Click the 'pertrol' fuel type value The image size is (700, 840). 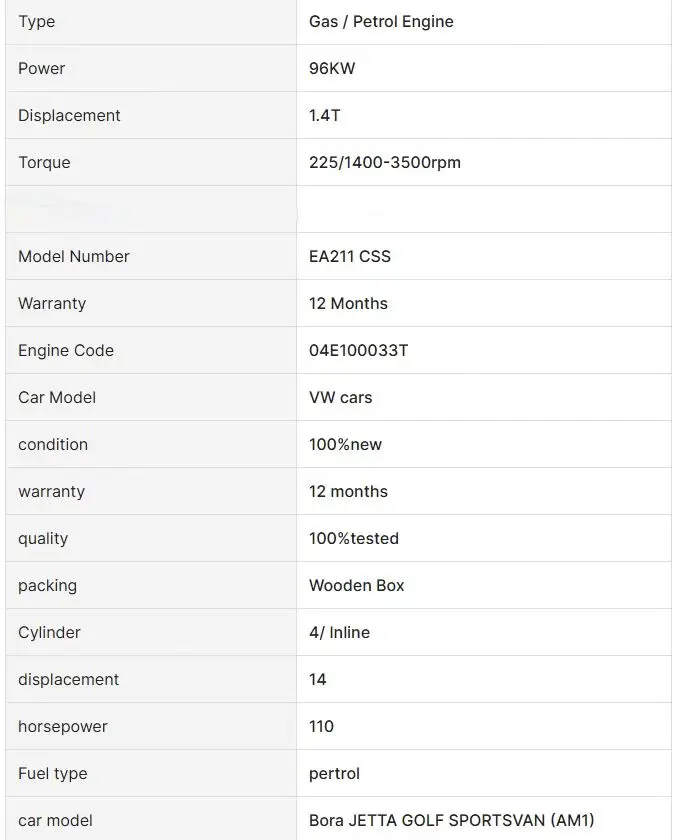334,773
